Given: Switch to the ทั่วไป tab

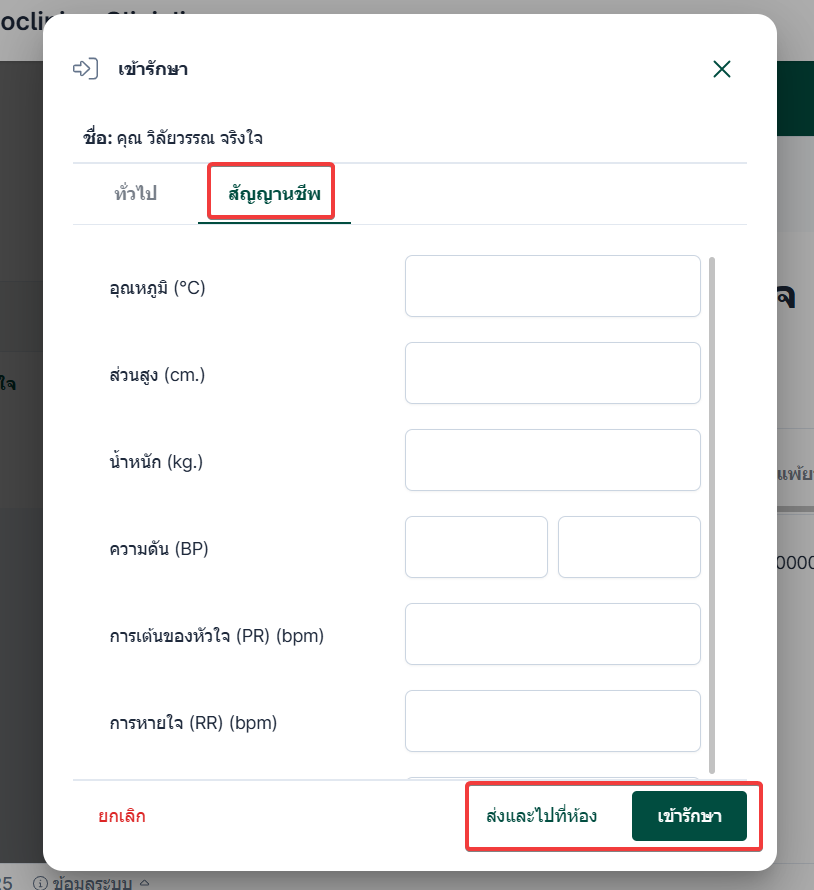Looking at the screenshot, I should [135, 193].
